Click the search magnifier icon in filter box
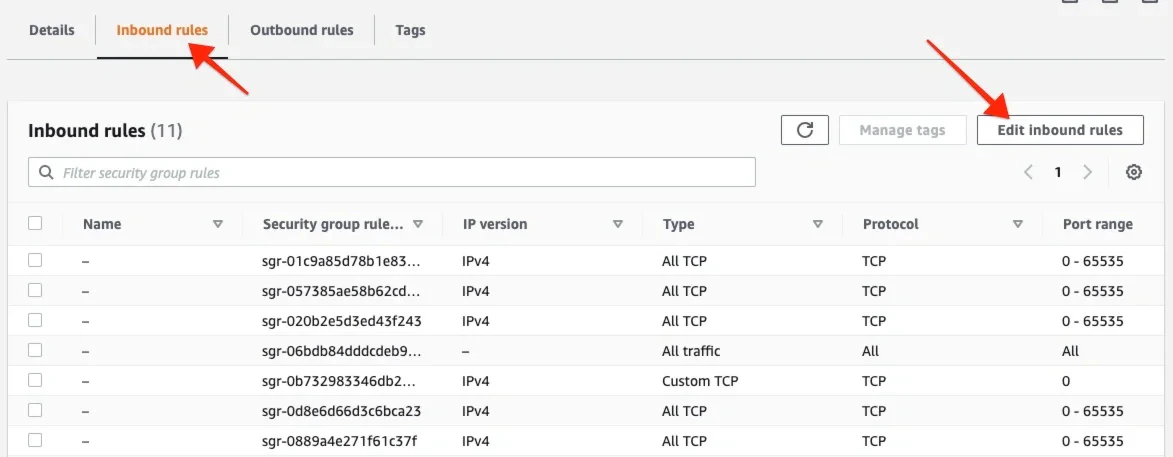 46,172
